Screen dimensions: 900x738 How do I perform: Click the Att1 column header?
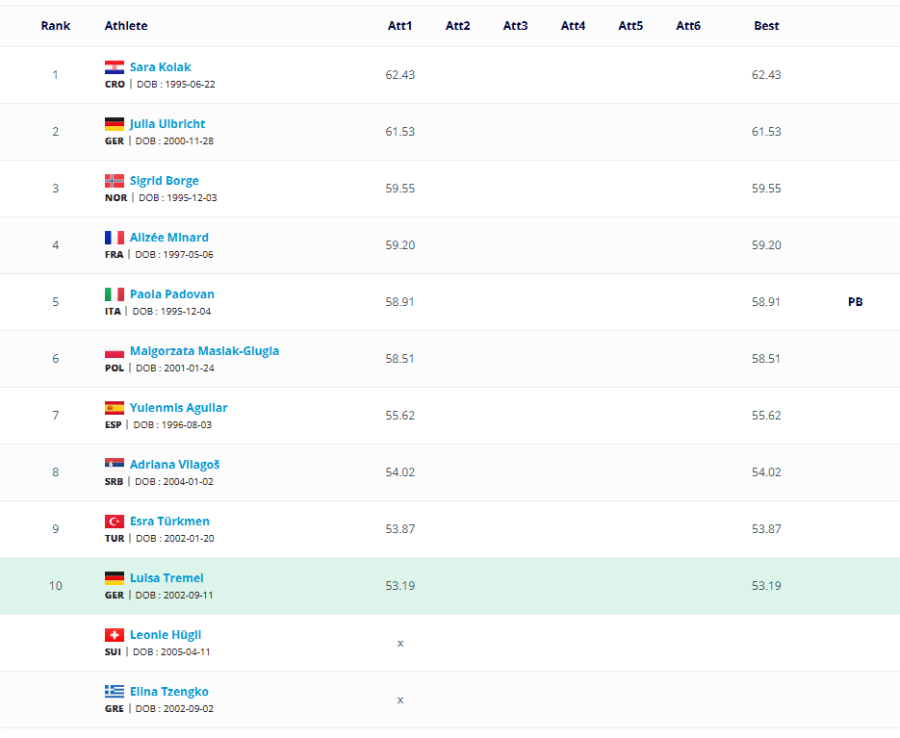pos(400,26)
